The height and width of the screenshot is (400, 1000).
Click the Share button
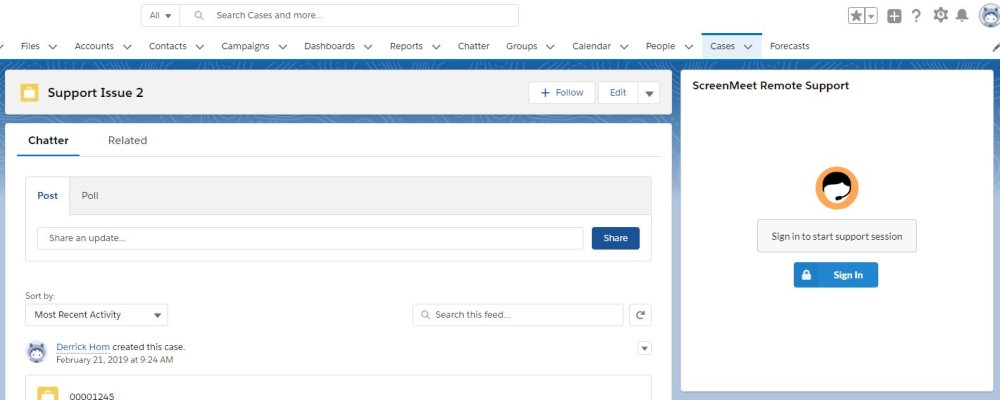(615, 238)
